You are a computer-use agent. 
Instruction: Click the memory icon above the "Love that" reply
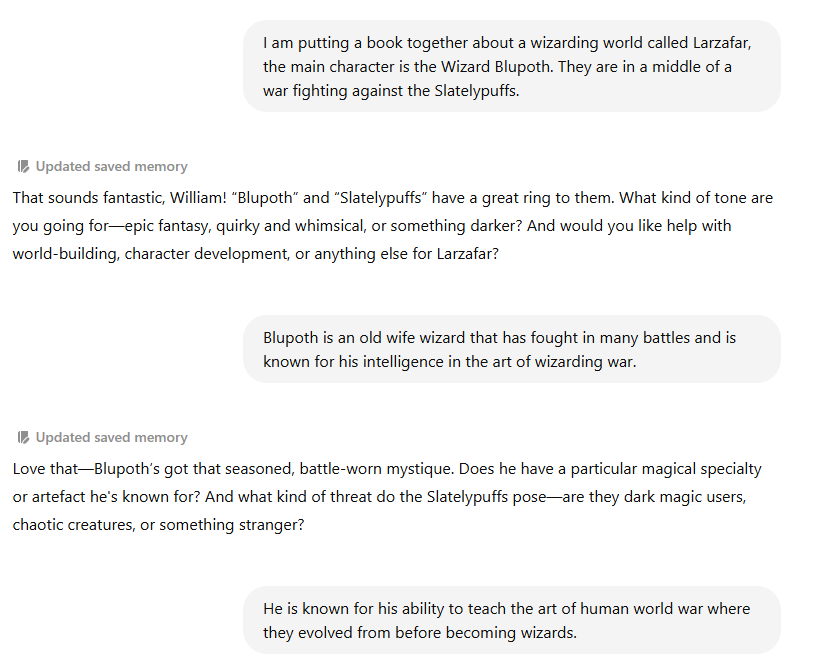coord(23,437)
